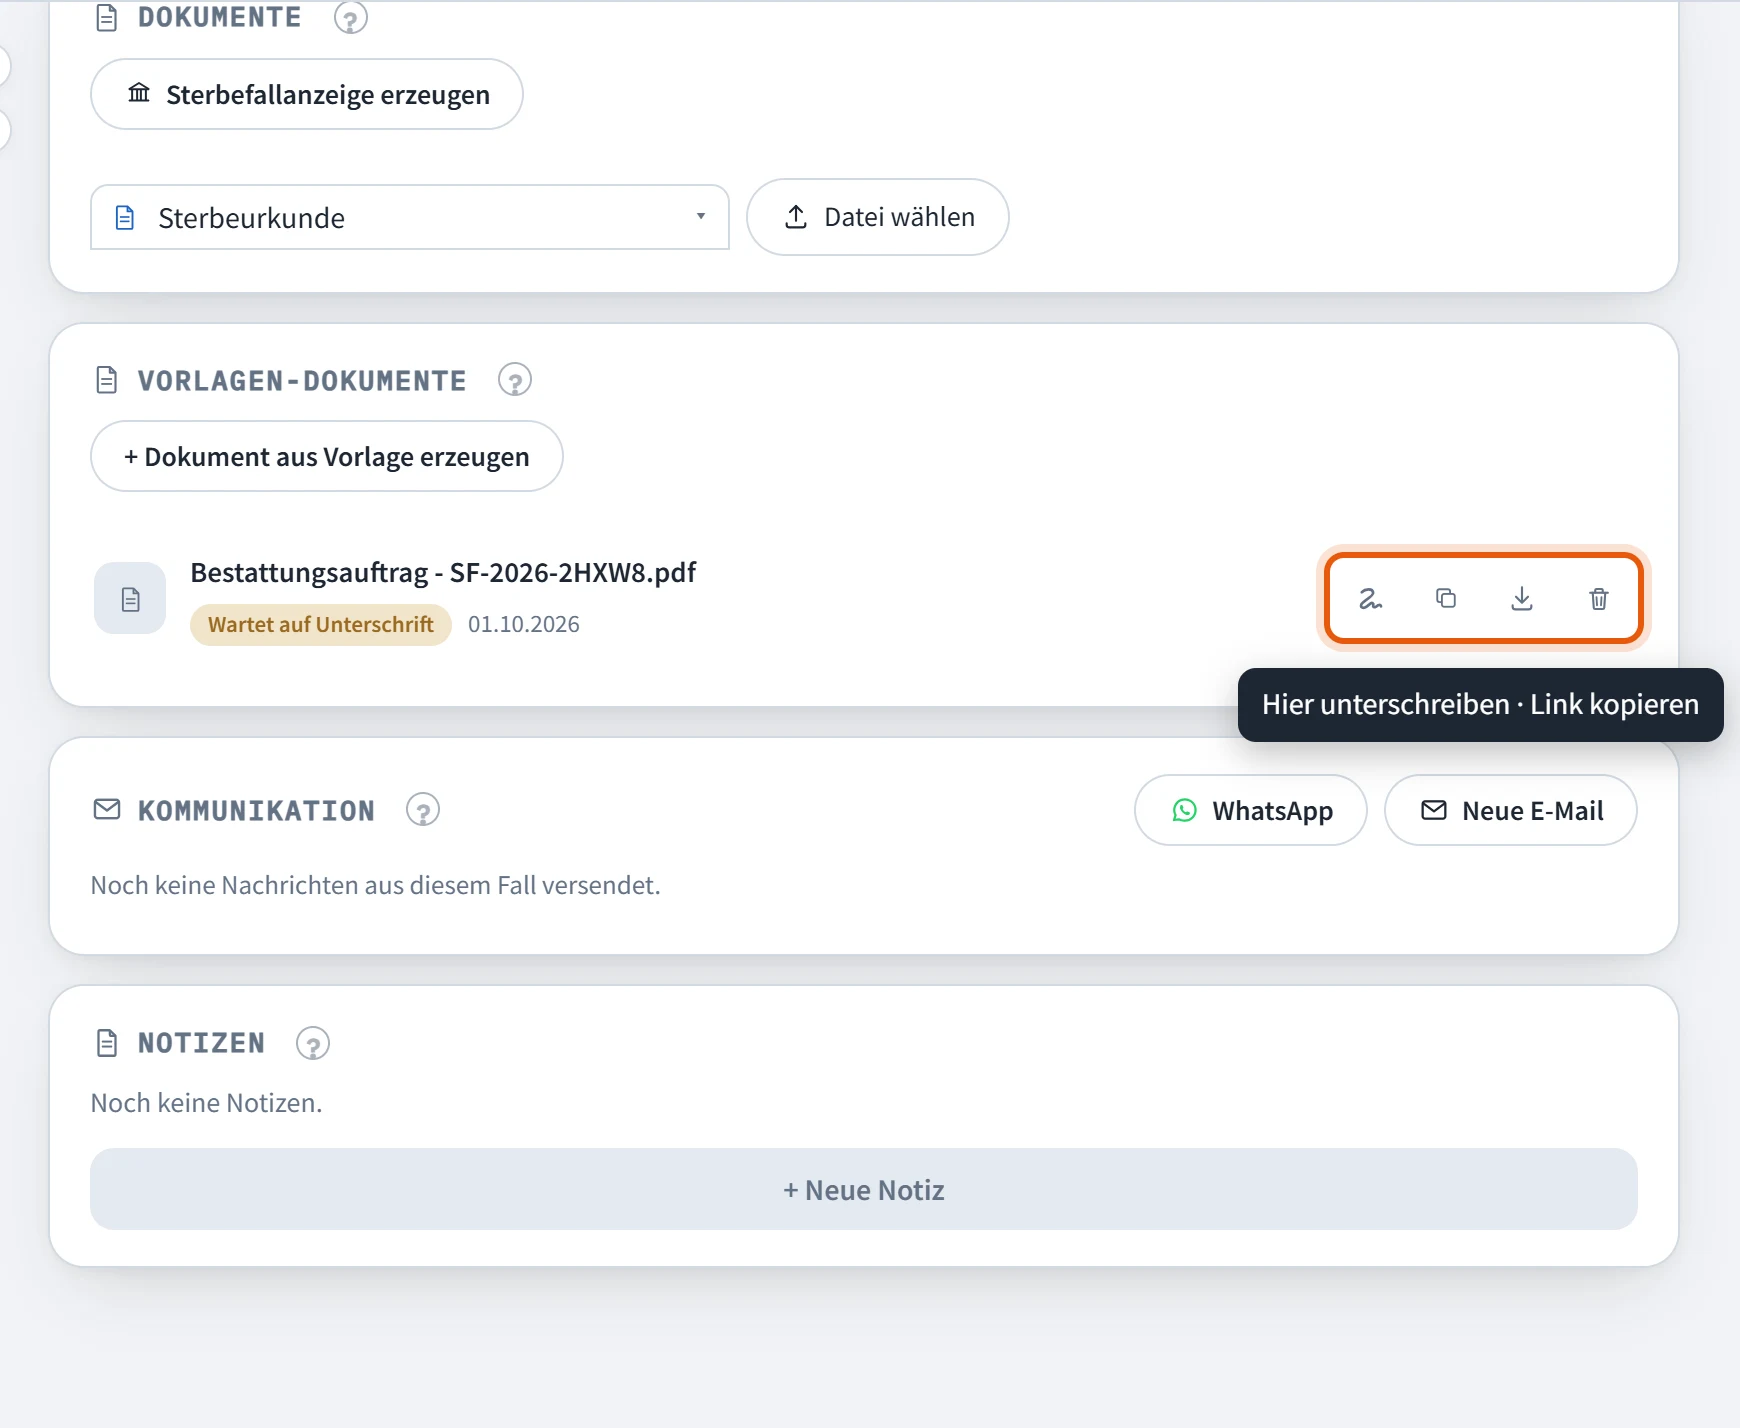Send a WhatsApp message
Image resolution: width=1740 pixels, height=1428 pixels.
click(x=1251, y=810)
